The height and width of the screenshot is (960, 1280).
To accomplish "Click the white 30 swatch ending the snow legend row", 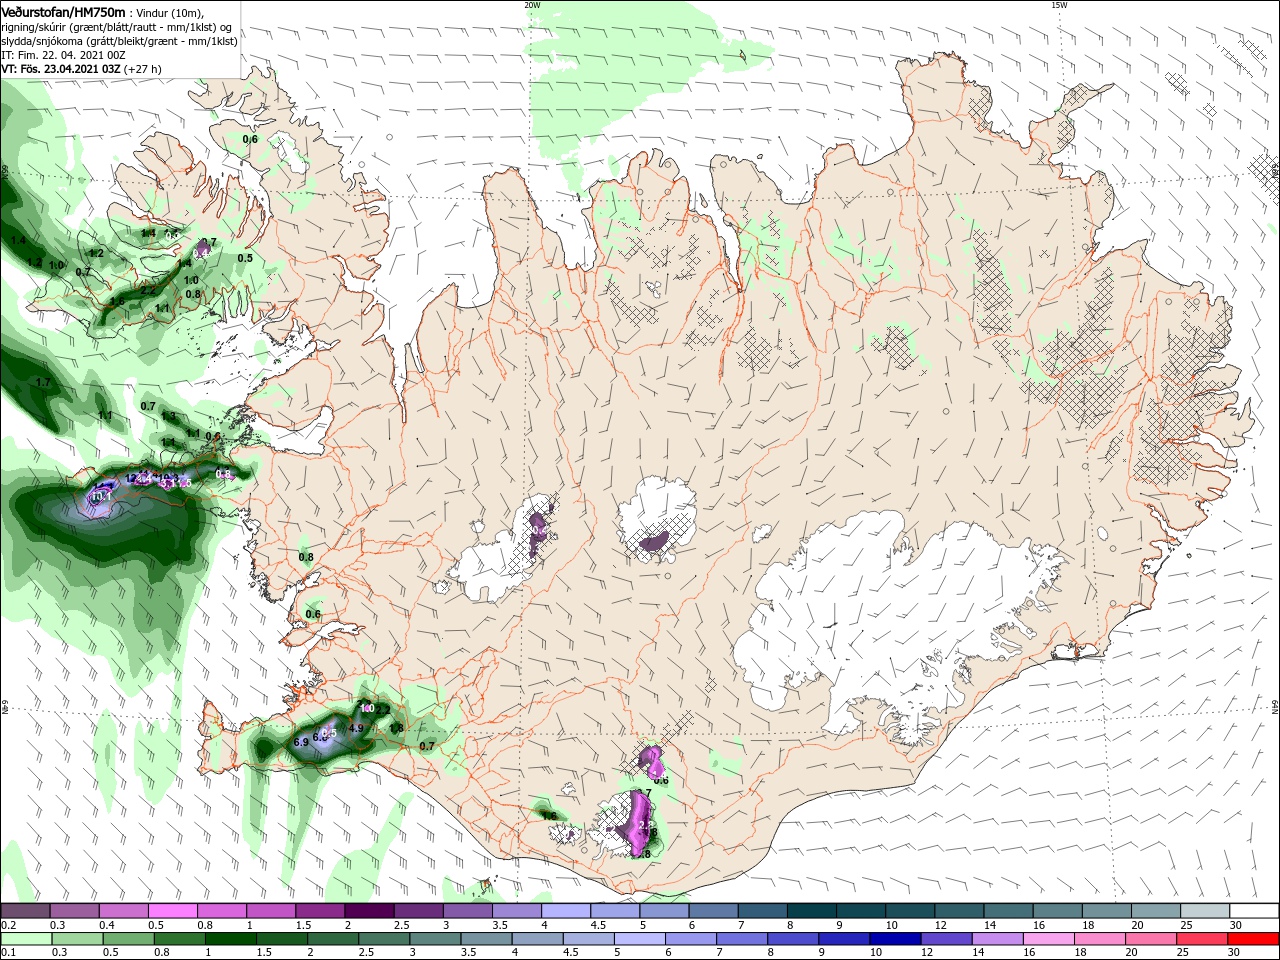I will [1255, 911].
